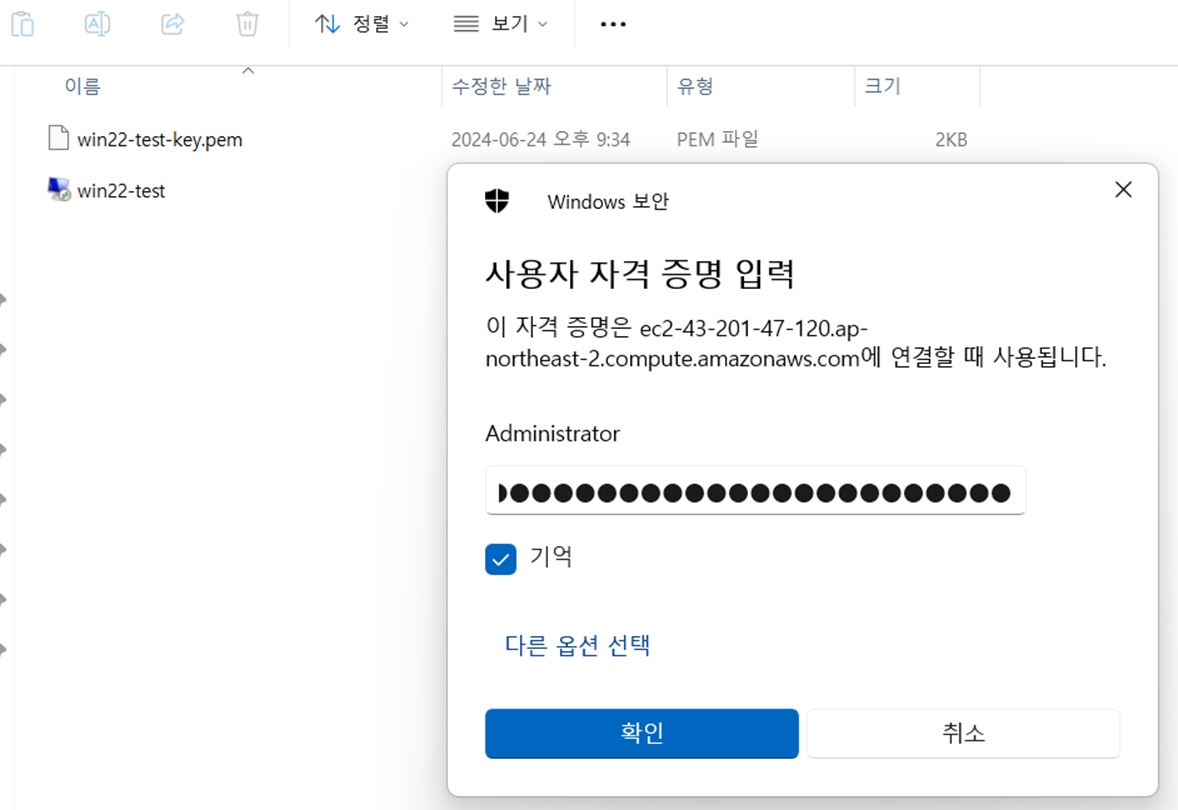The height and width of the screenshot is (810, 1178).
Task: Click the Windows Security shield icon
Action: 497,201
